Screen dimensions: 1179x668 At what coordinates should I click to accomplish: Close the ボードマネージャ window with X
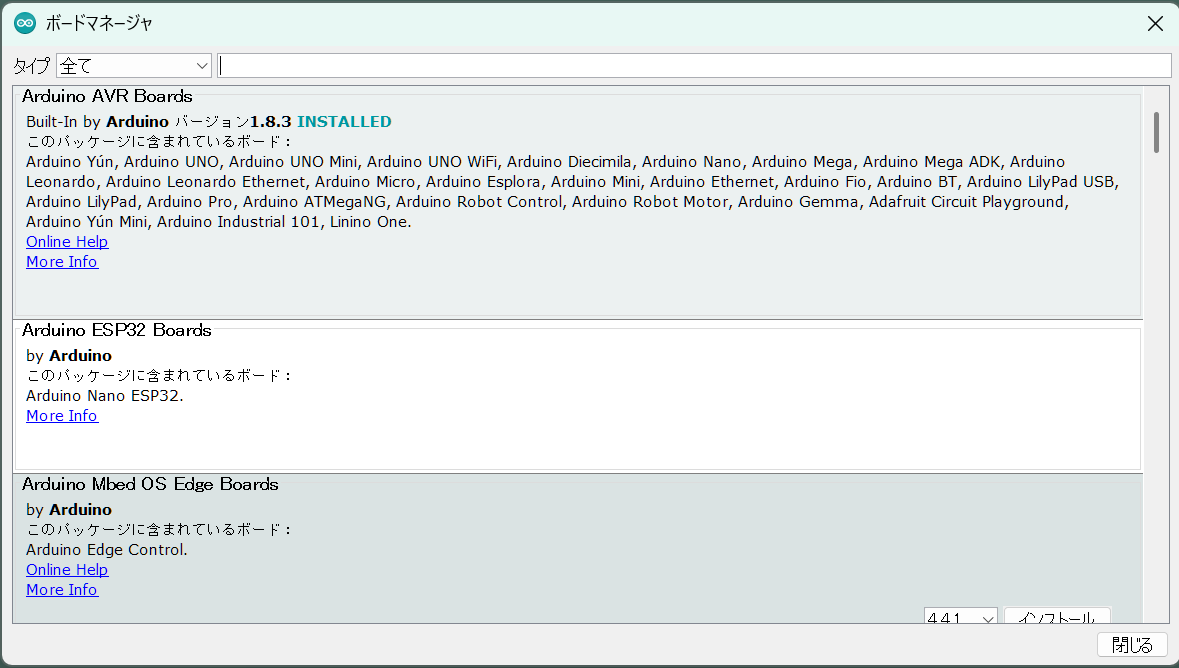pyautogui.click(x=1155, y=24)
